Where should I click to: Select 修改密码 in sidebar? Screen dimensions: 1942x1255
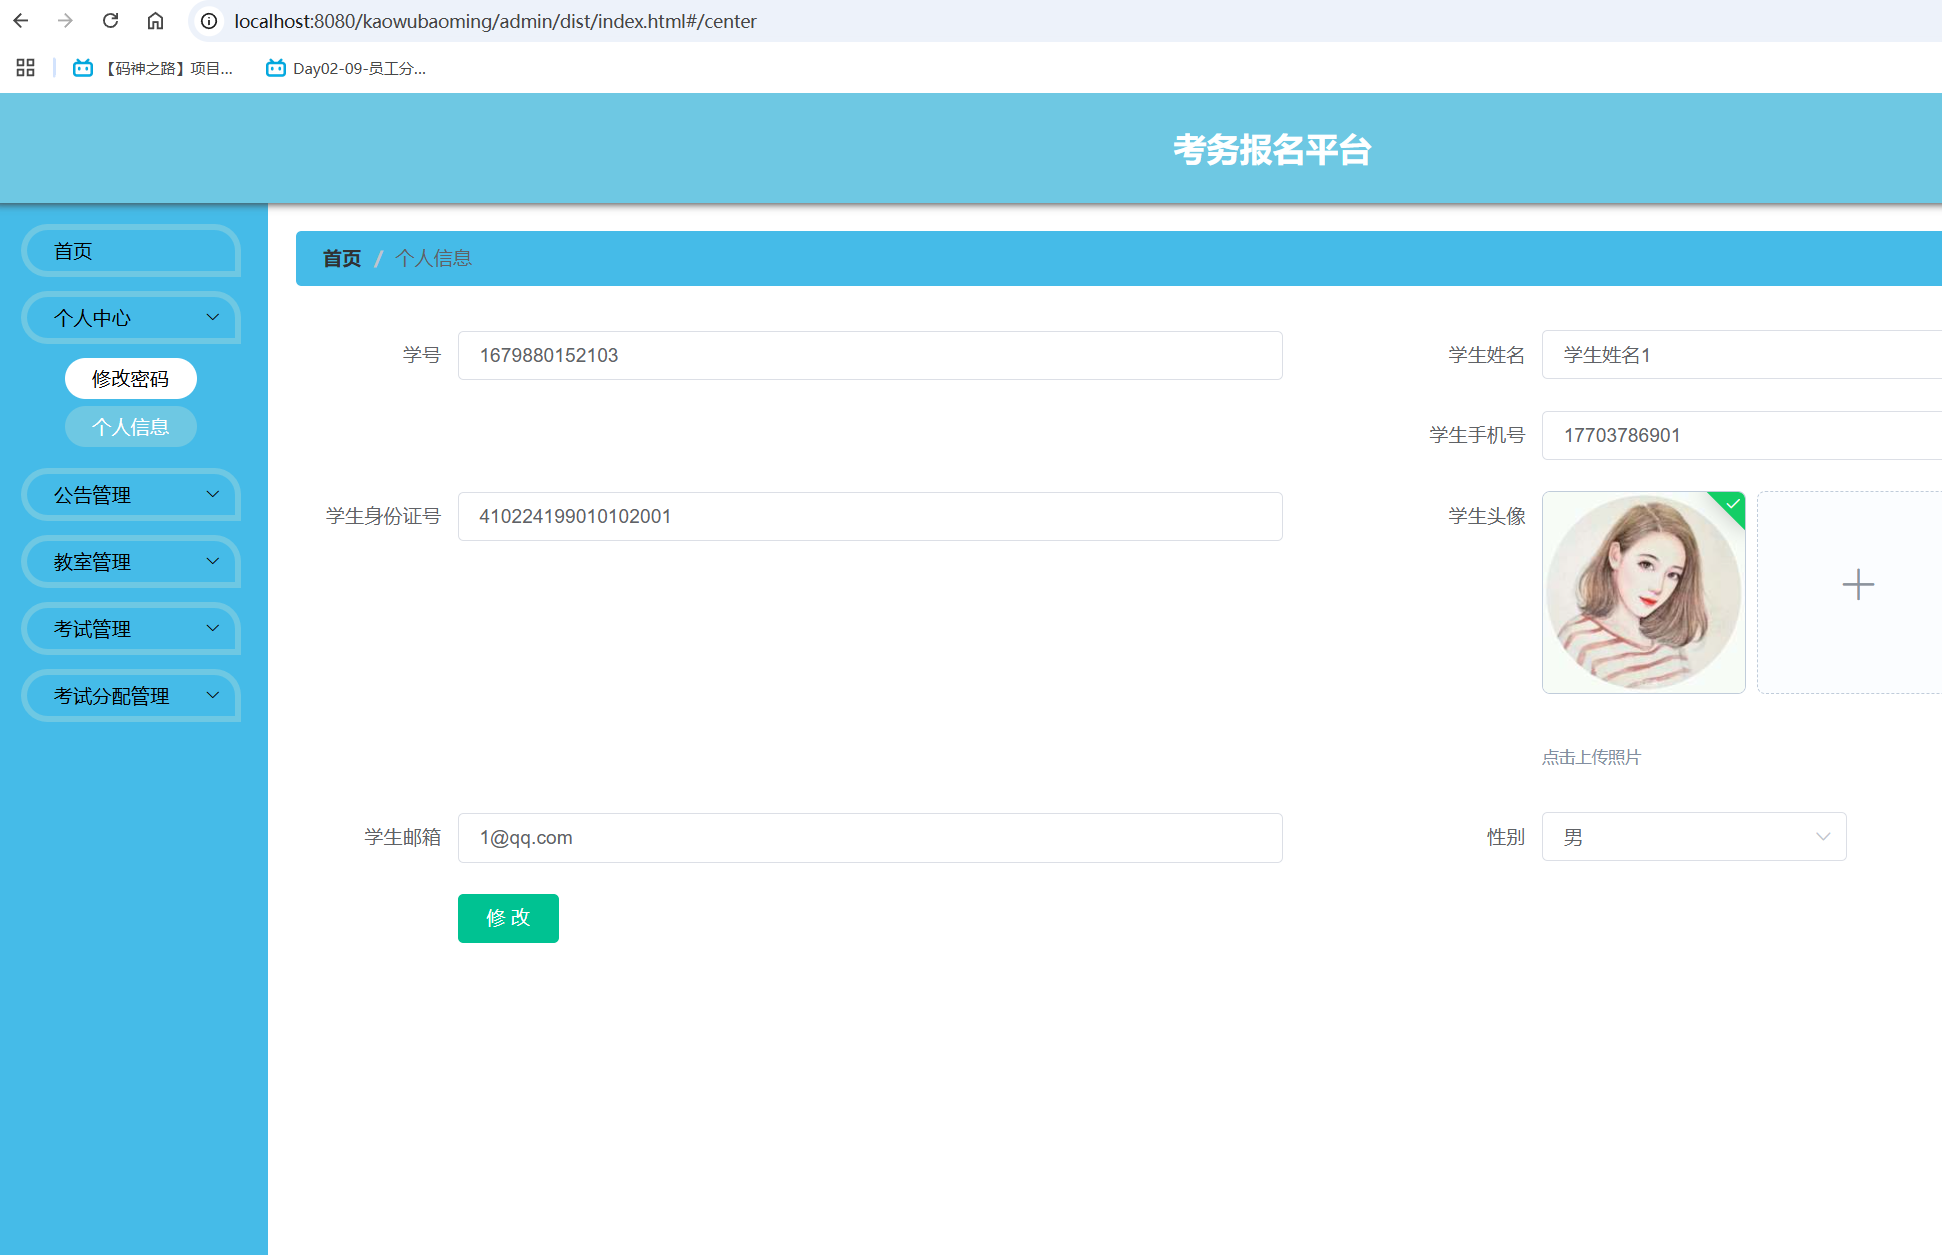pos(131,379)
